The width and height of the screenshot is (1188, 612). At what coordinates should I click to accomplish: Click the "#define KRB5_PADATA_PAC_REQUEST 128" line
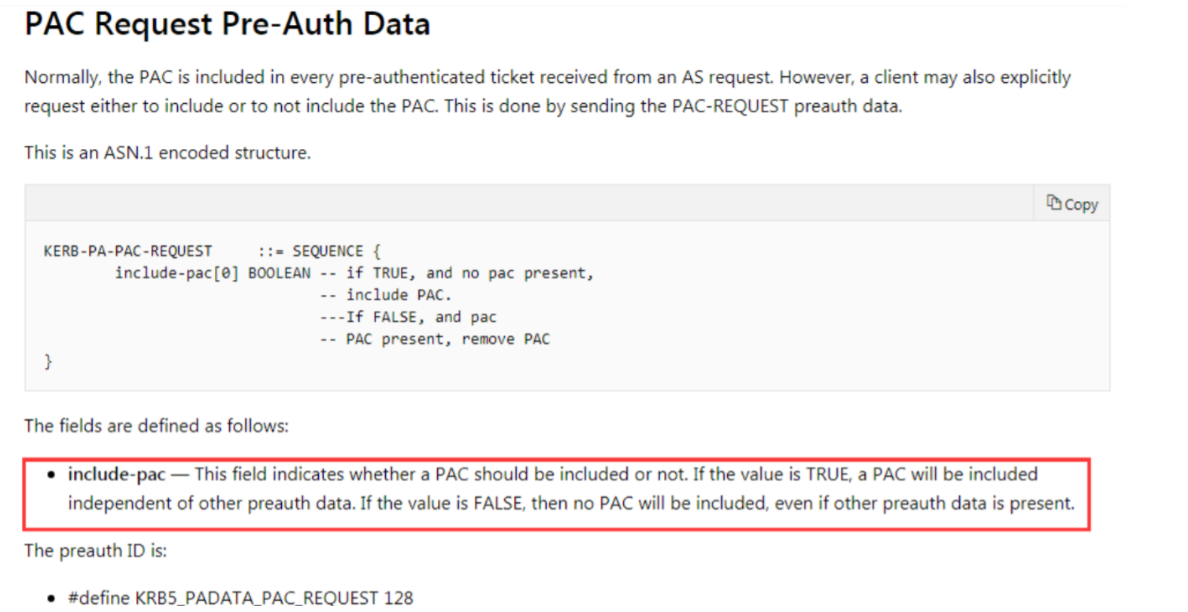[x=240, y=598]
